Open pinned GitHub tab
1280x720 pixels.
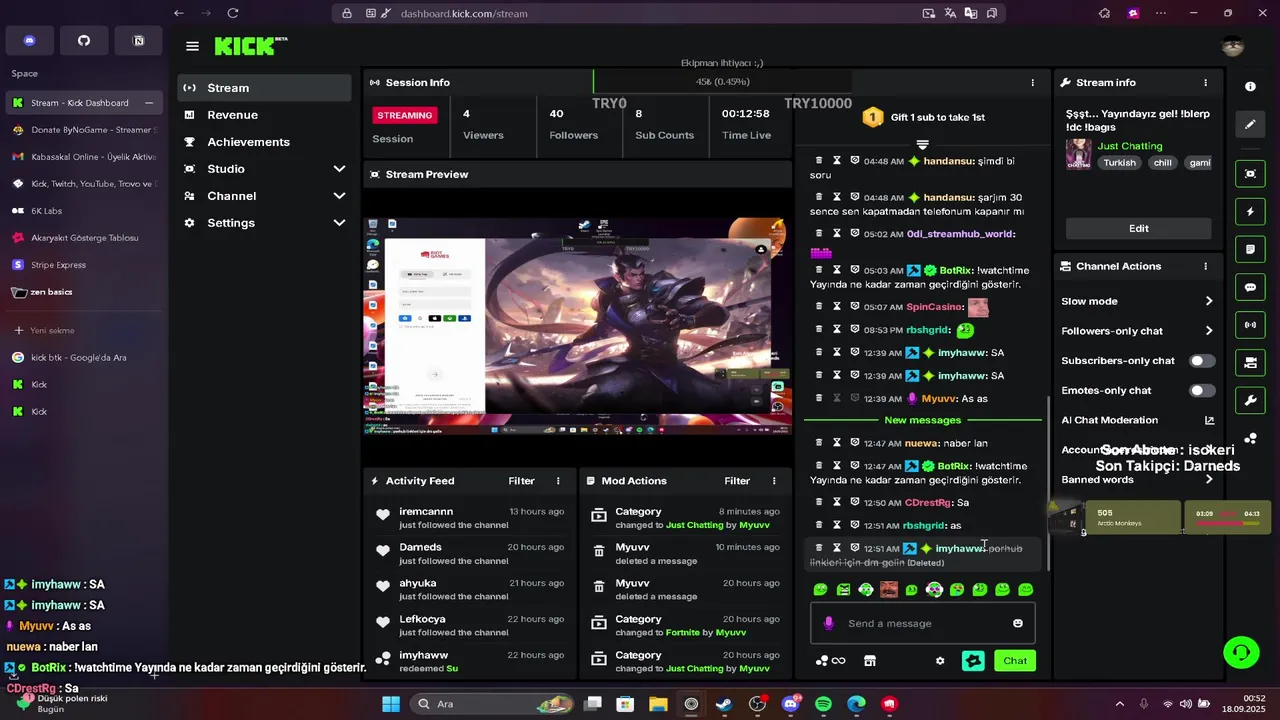point(84,40)
